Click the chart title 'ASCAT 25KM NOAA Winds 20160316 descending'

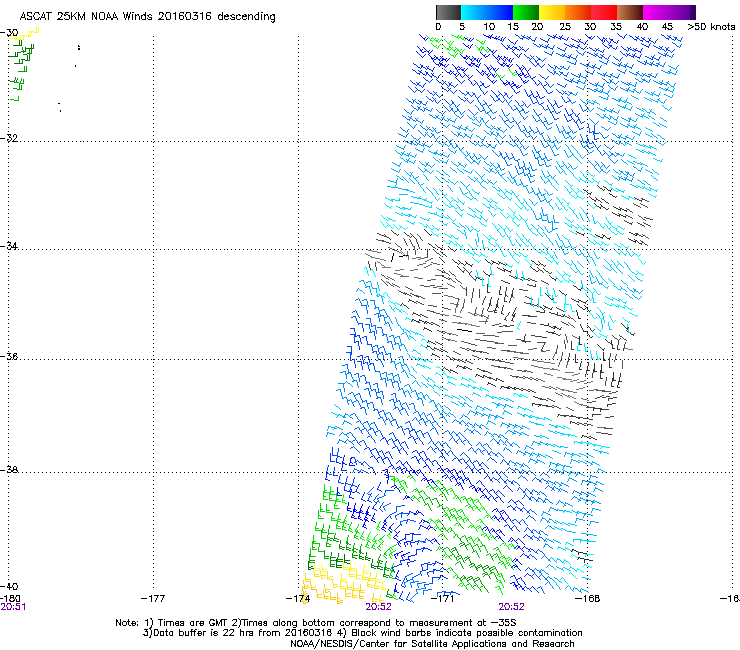point(147,16)
